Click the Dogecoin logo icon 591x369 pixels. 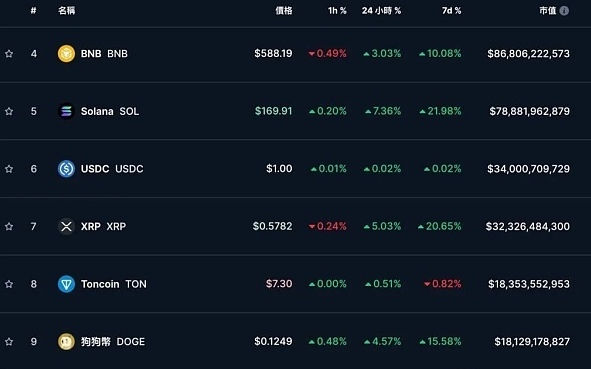[x=66, y=341]
